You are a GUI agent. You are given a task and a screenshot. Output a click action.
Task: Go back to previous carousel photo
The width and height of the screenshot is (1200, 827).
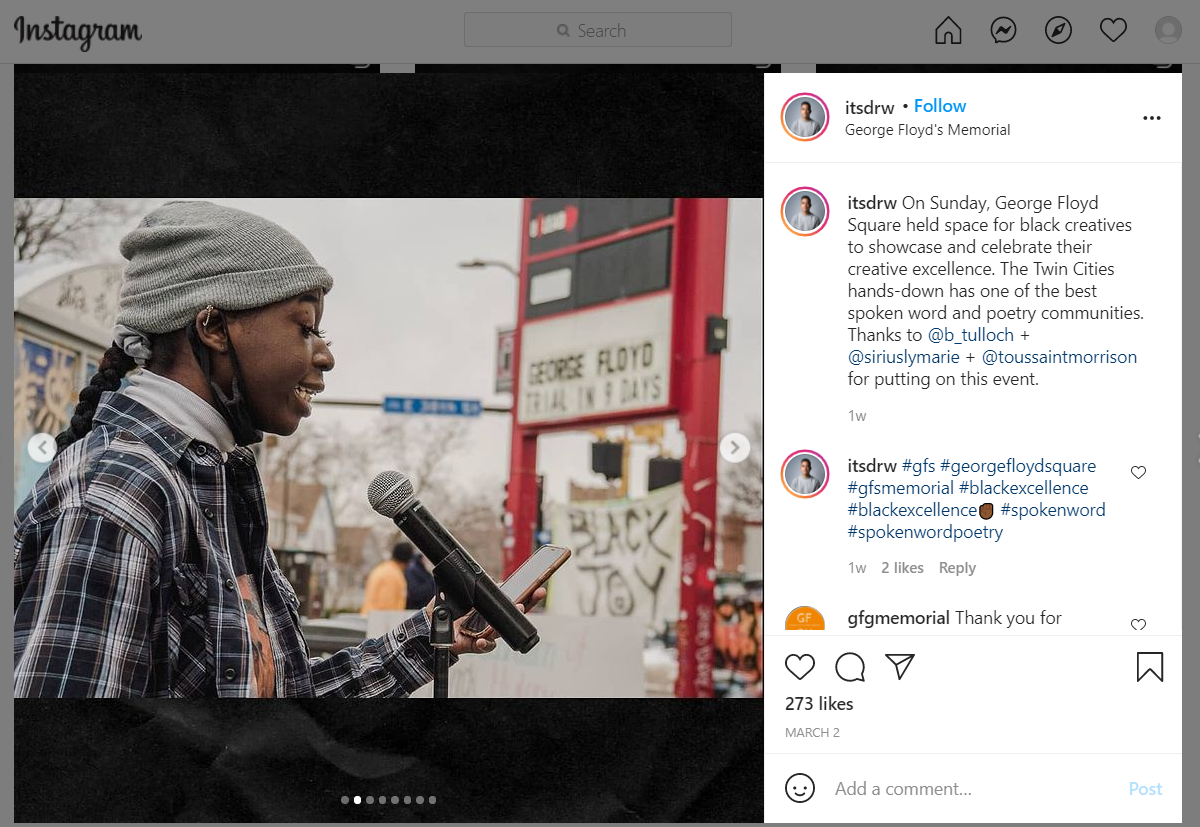(41, 448)
